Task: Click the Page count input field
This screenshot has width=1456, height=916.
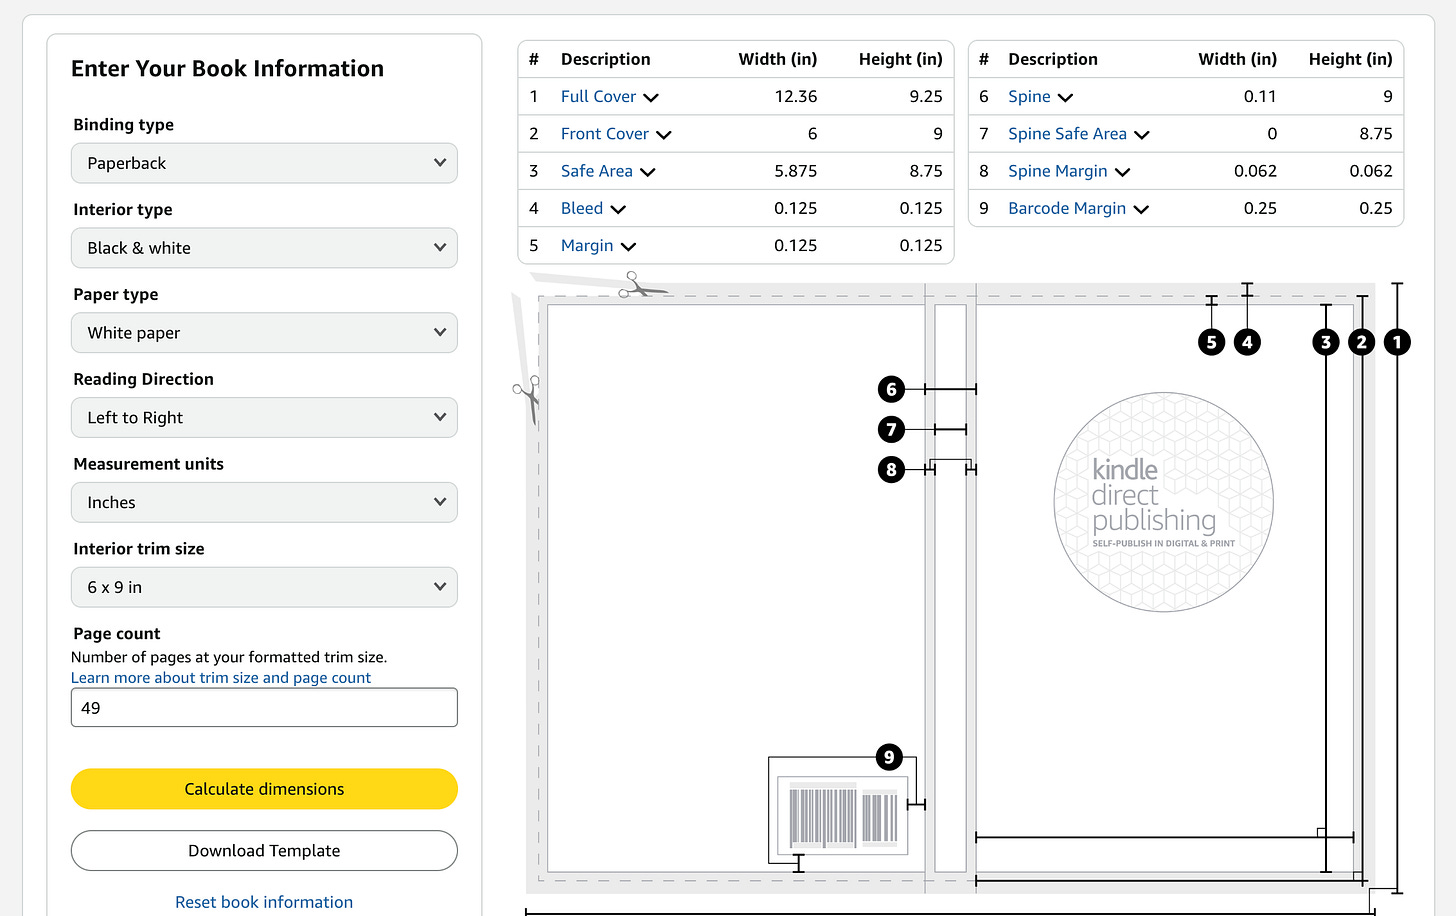Action: (x=264, y=707)
